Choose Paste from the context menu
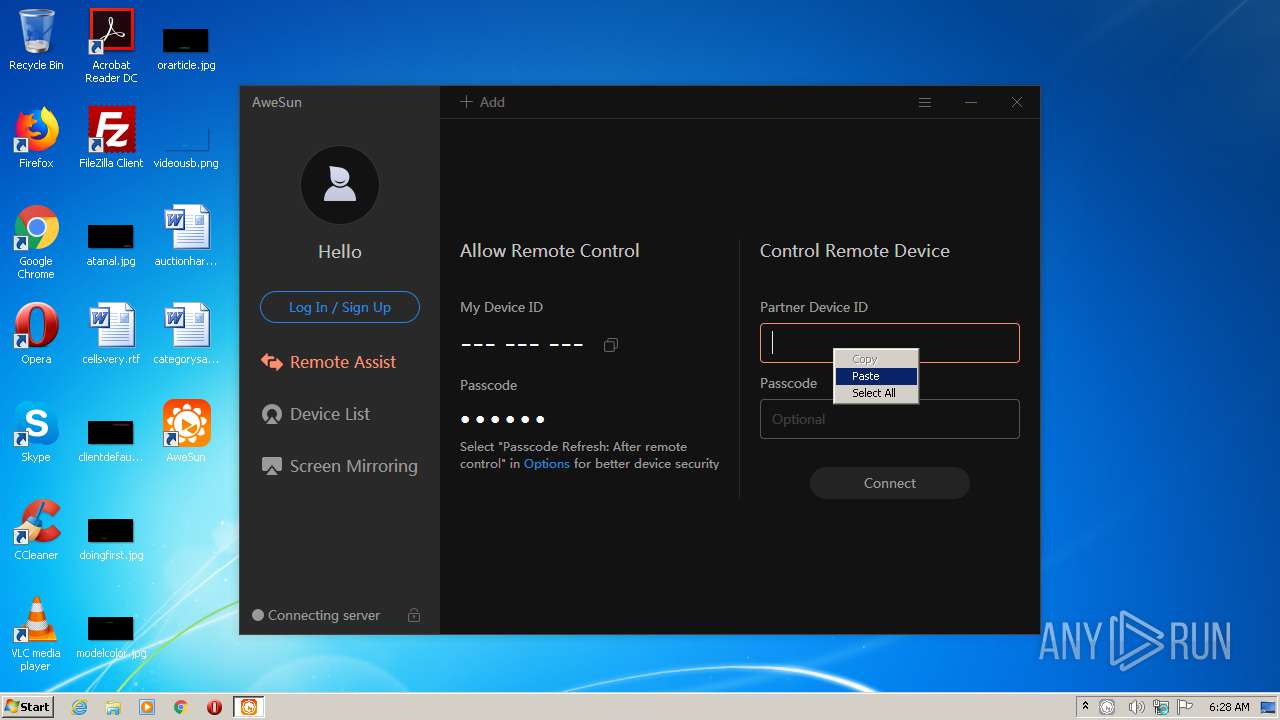 pyautogui.click(x=876, y=376)
